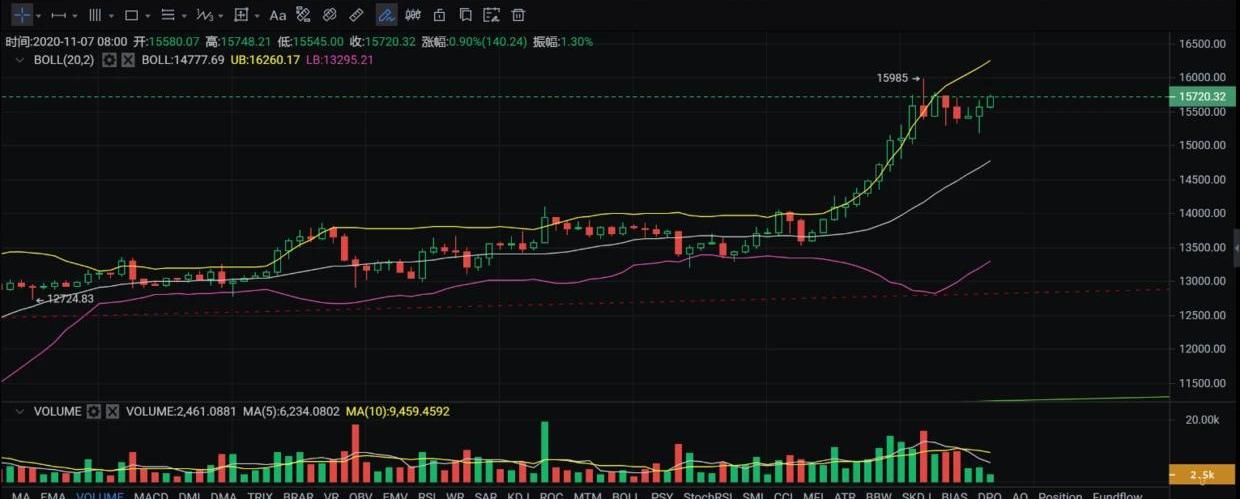Image resolution: width=1240 pixels, height=499 pixels.
Task: Click the Position indicator label
Action: pyautogui.click(x=1060, y=496)
